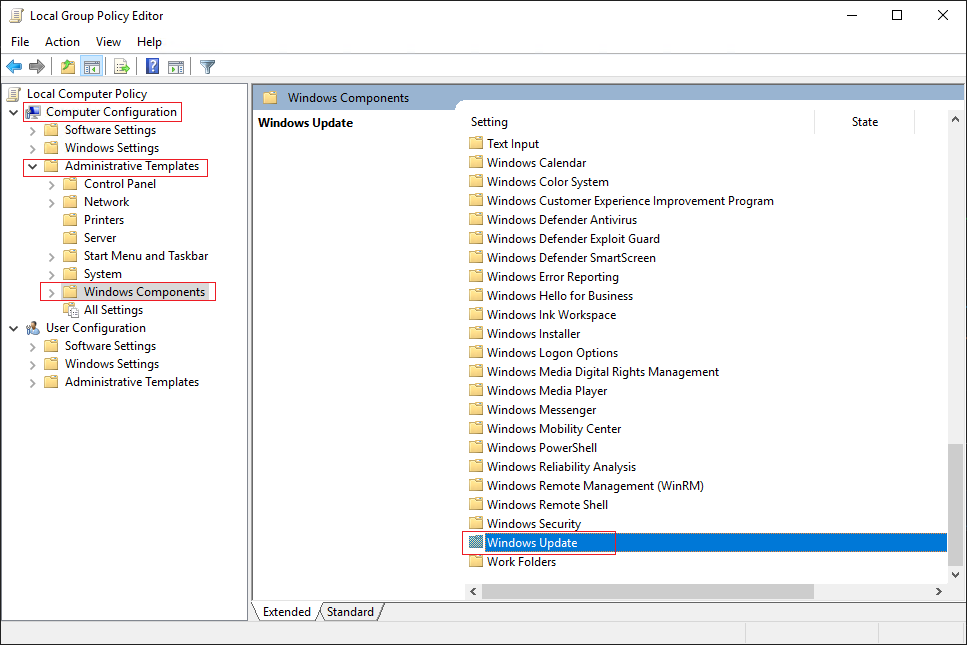Select Windows Defender SmartScreen entry
The image size is (967, 645).
tap(571, 258)
